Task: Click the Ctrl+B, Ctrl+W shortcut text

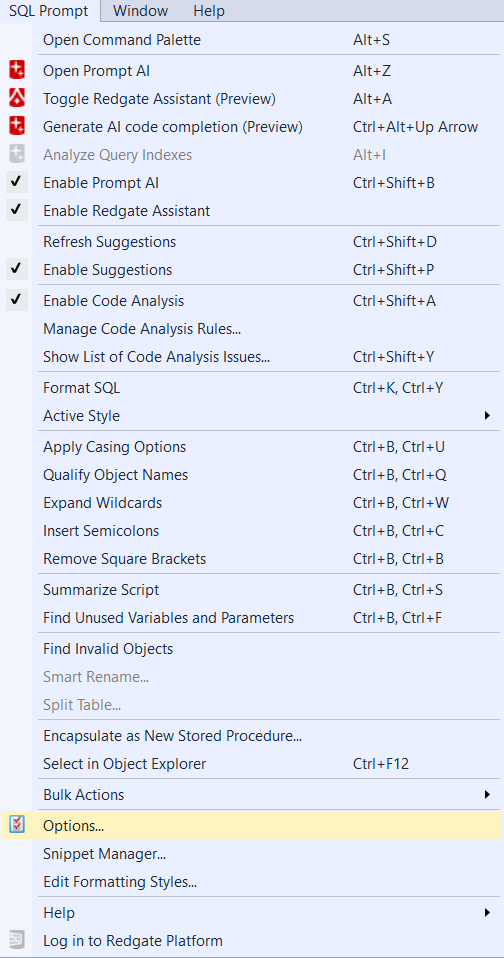Action: [401, 503]
